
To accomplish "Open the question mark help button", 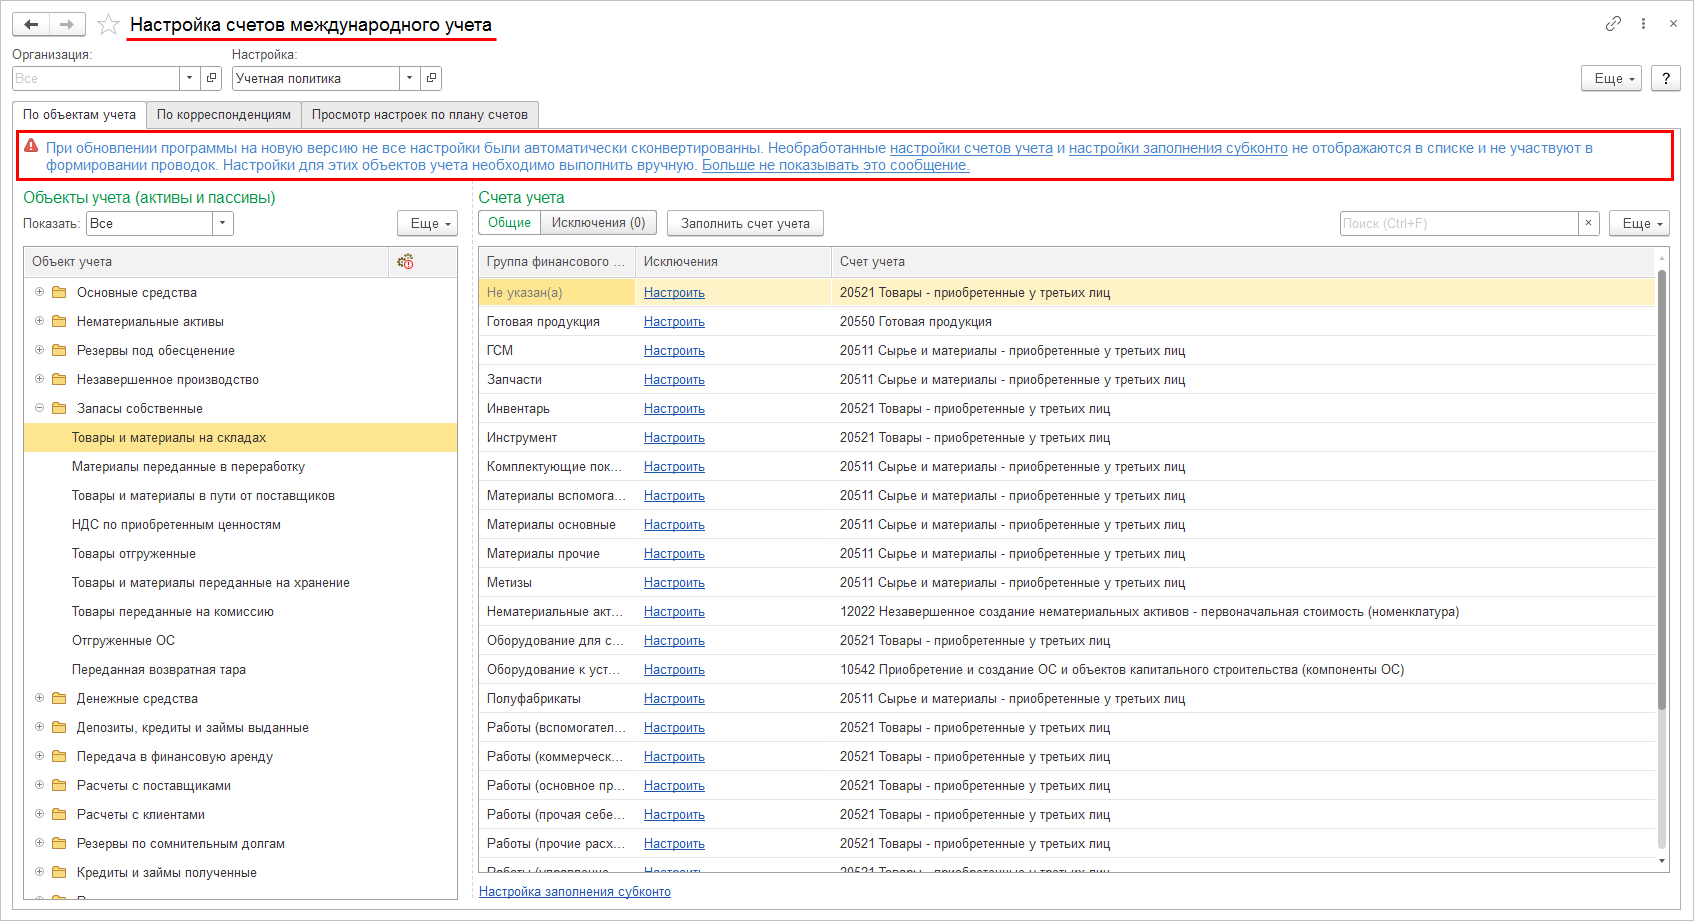I will (x=1665, y=78).
